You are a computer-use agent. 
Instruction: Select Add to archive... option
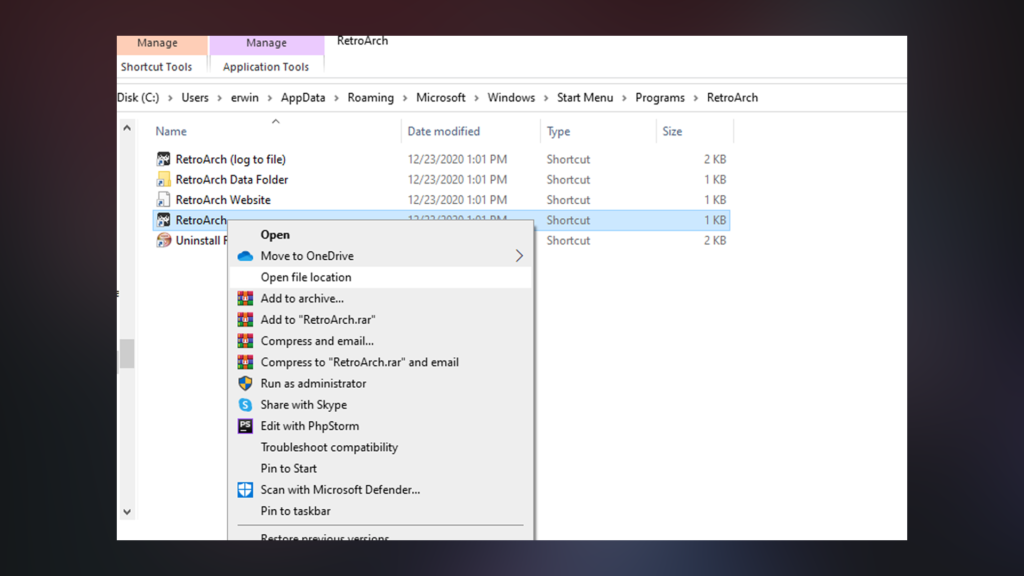[381, 298]
